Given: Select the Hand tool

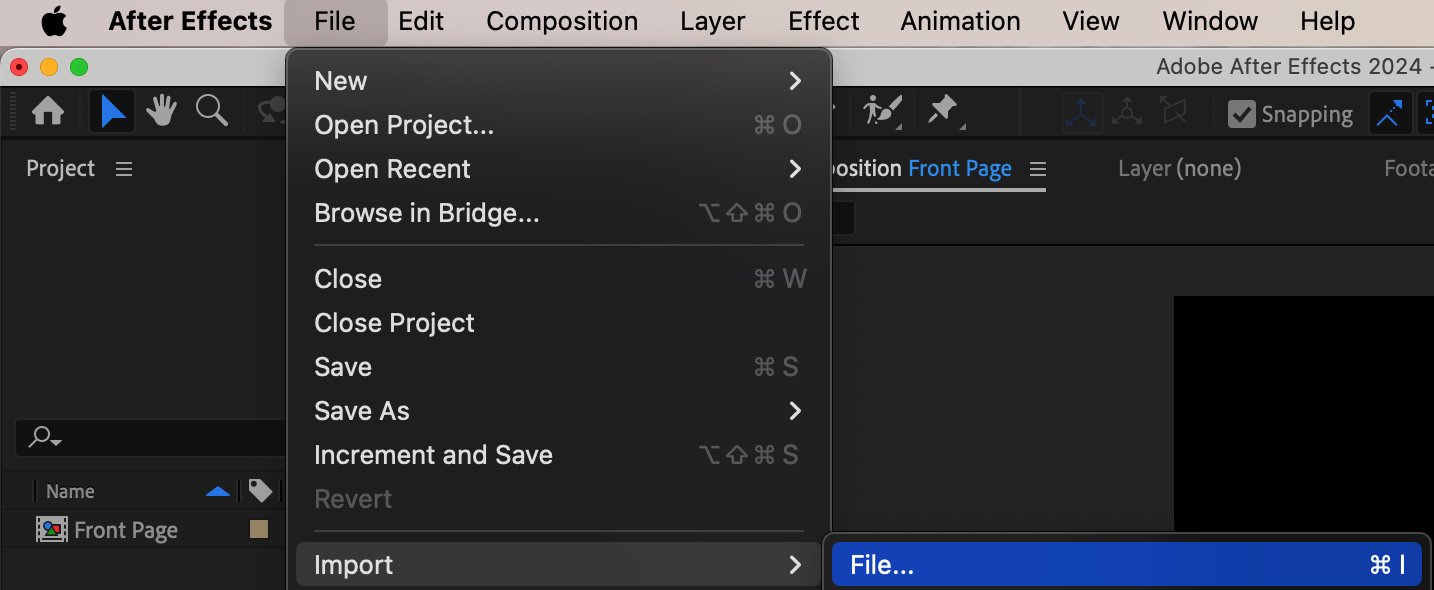Looking at the screenshot, I should [161, 111].
